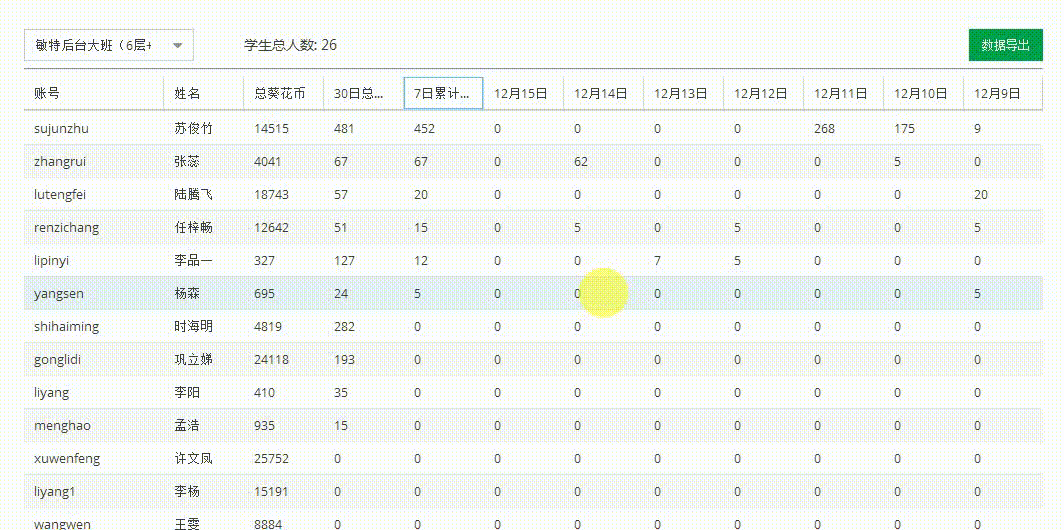Click the renzichang account row

[x=67, y=227]
